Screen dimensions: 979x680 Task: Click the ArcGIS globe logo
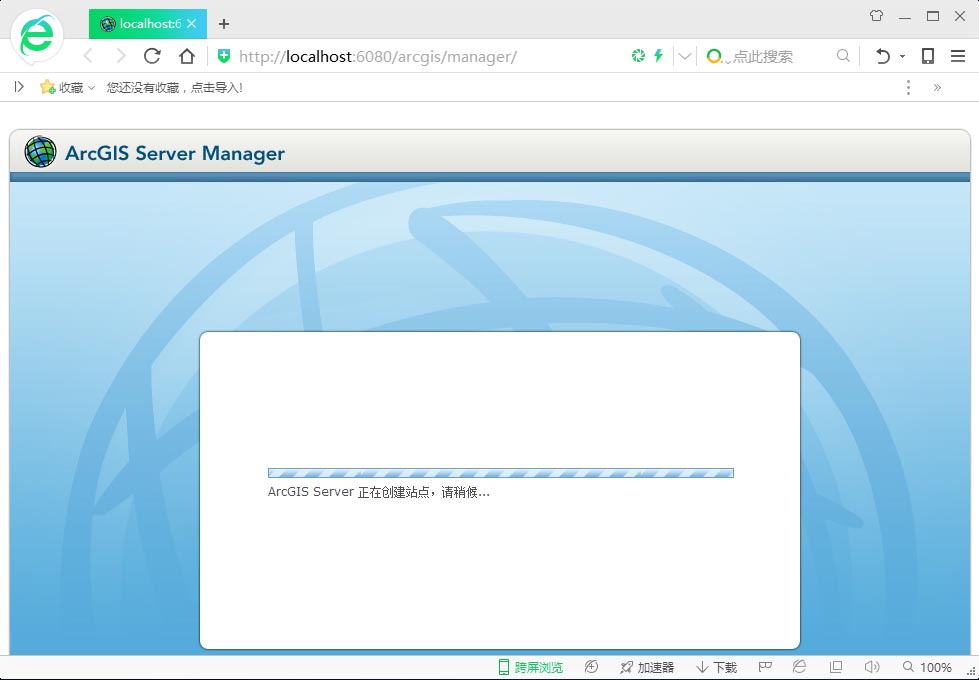[40, 152]
